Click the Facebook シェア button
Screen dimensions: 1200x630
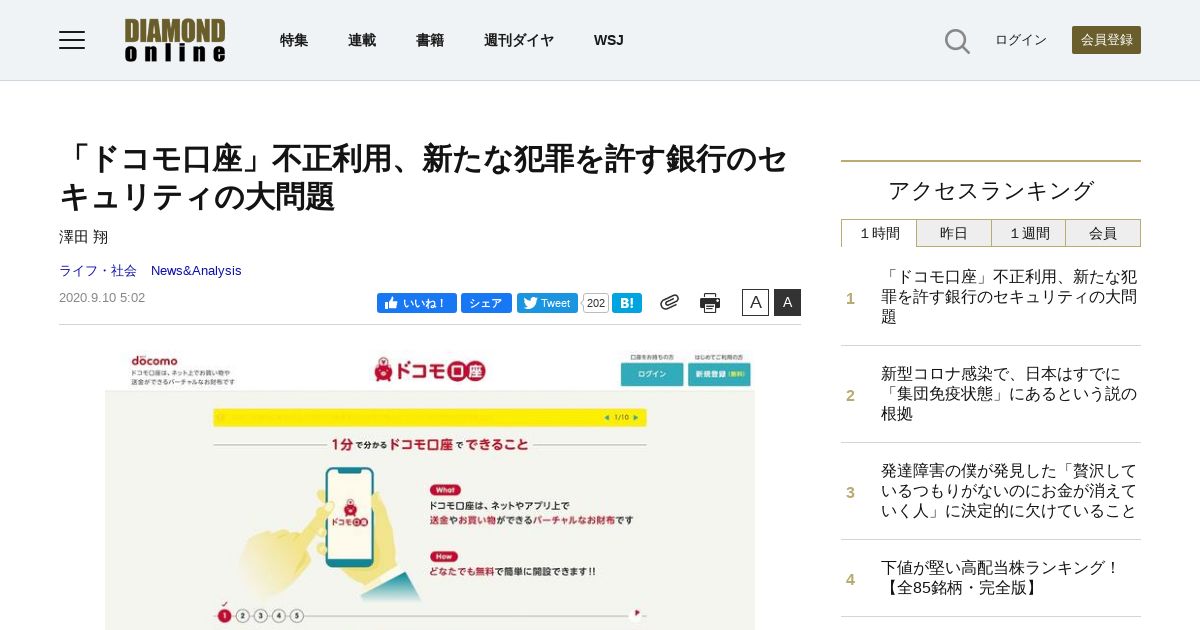(x=486, y=303)
